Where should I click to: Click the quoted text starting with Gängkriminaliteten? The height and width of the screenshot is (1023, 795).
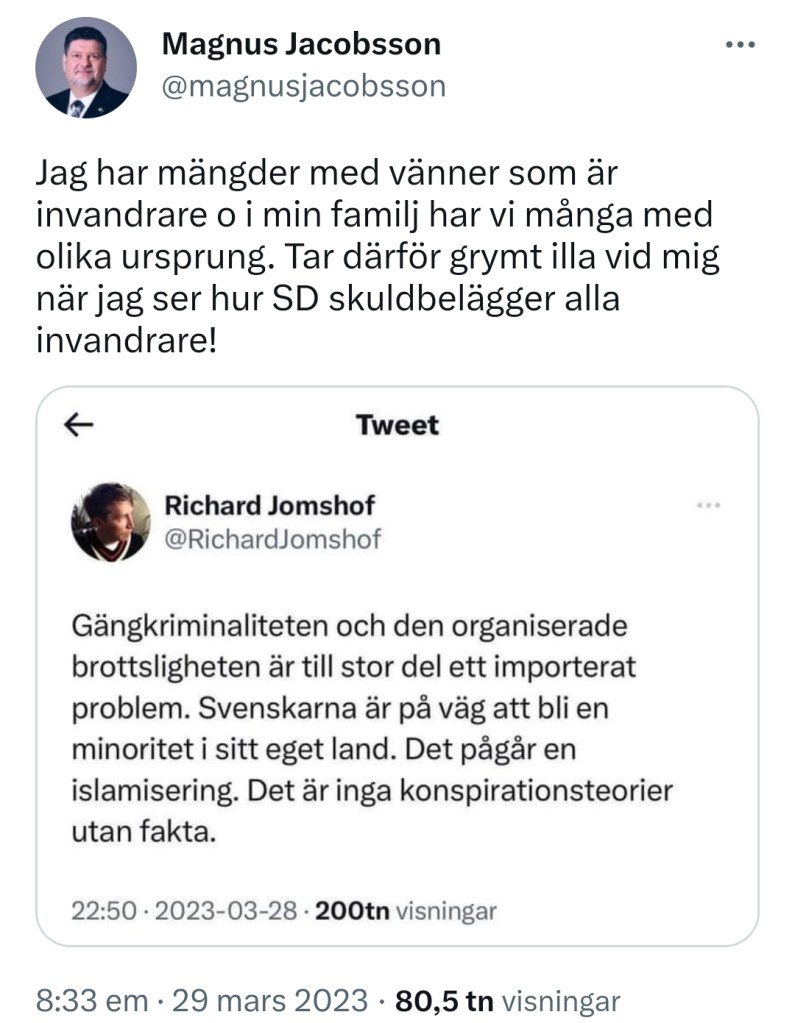pos(372,728)
